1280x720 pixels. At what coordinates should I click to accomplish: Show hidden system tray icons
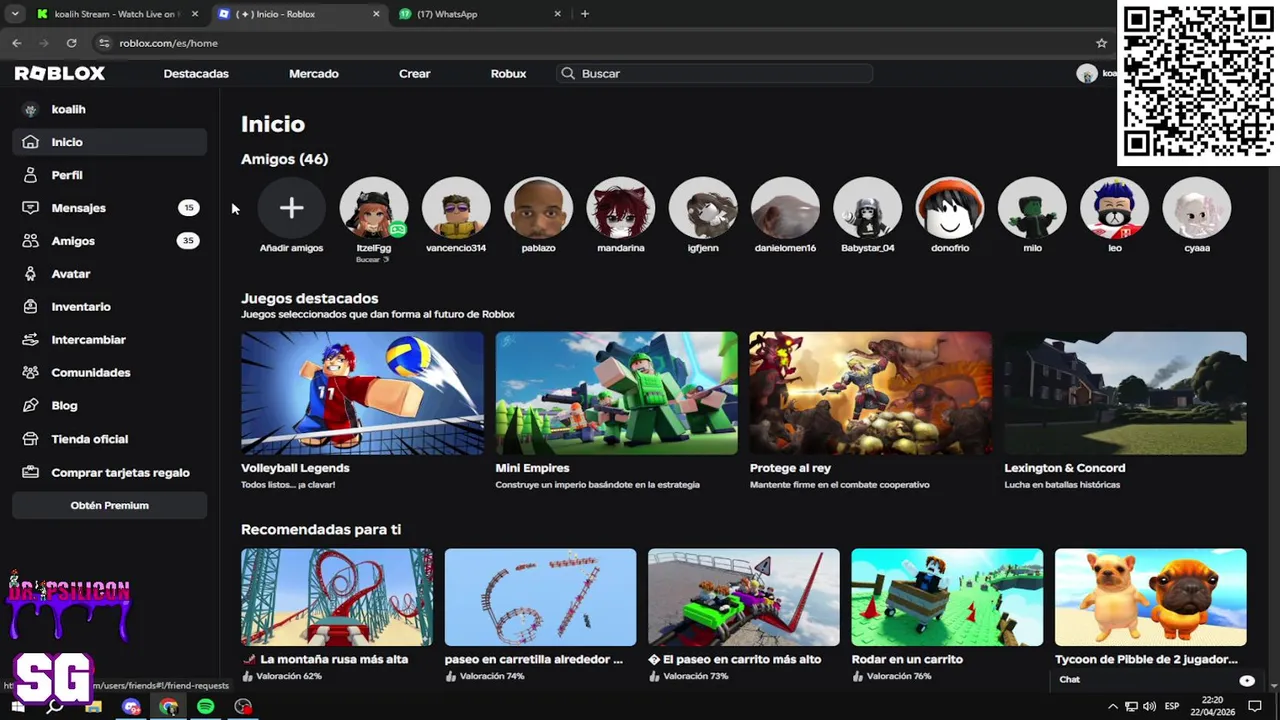(x=1112, y=706)
